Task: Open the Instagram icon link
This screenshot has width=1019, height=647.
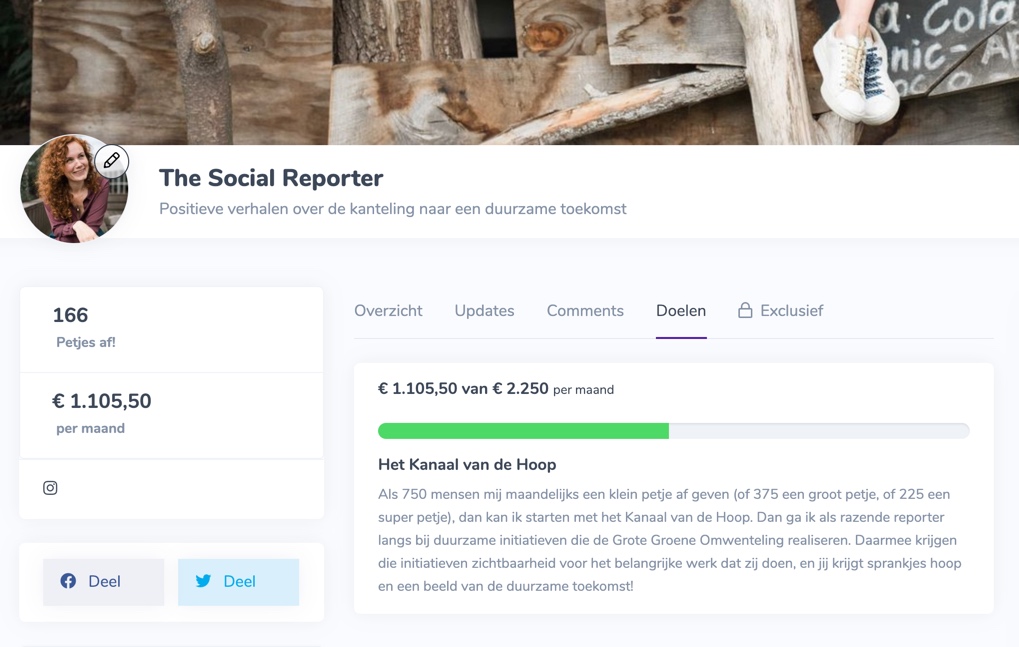Action: click(x=50, y=488)
